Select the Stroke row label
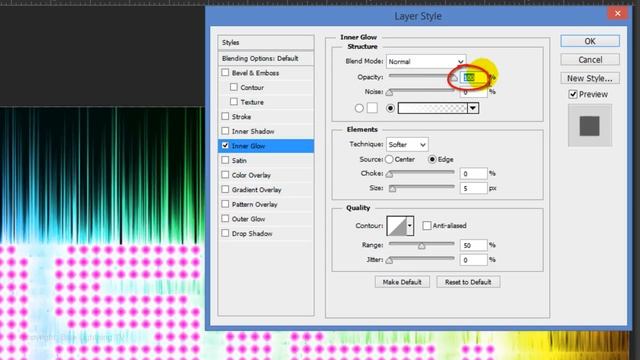The image size is (640, 360). (x=241, y=117)
